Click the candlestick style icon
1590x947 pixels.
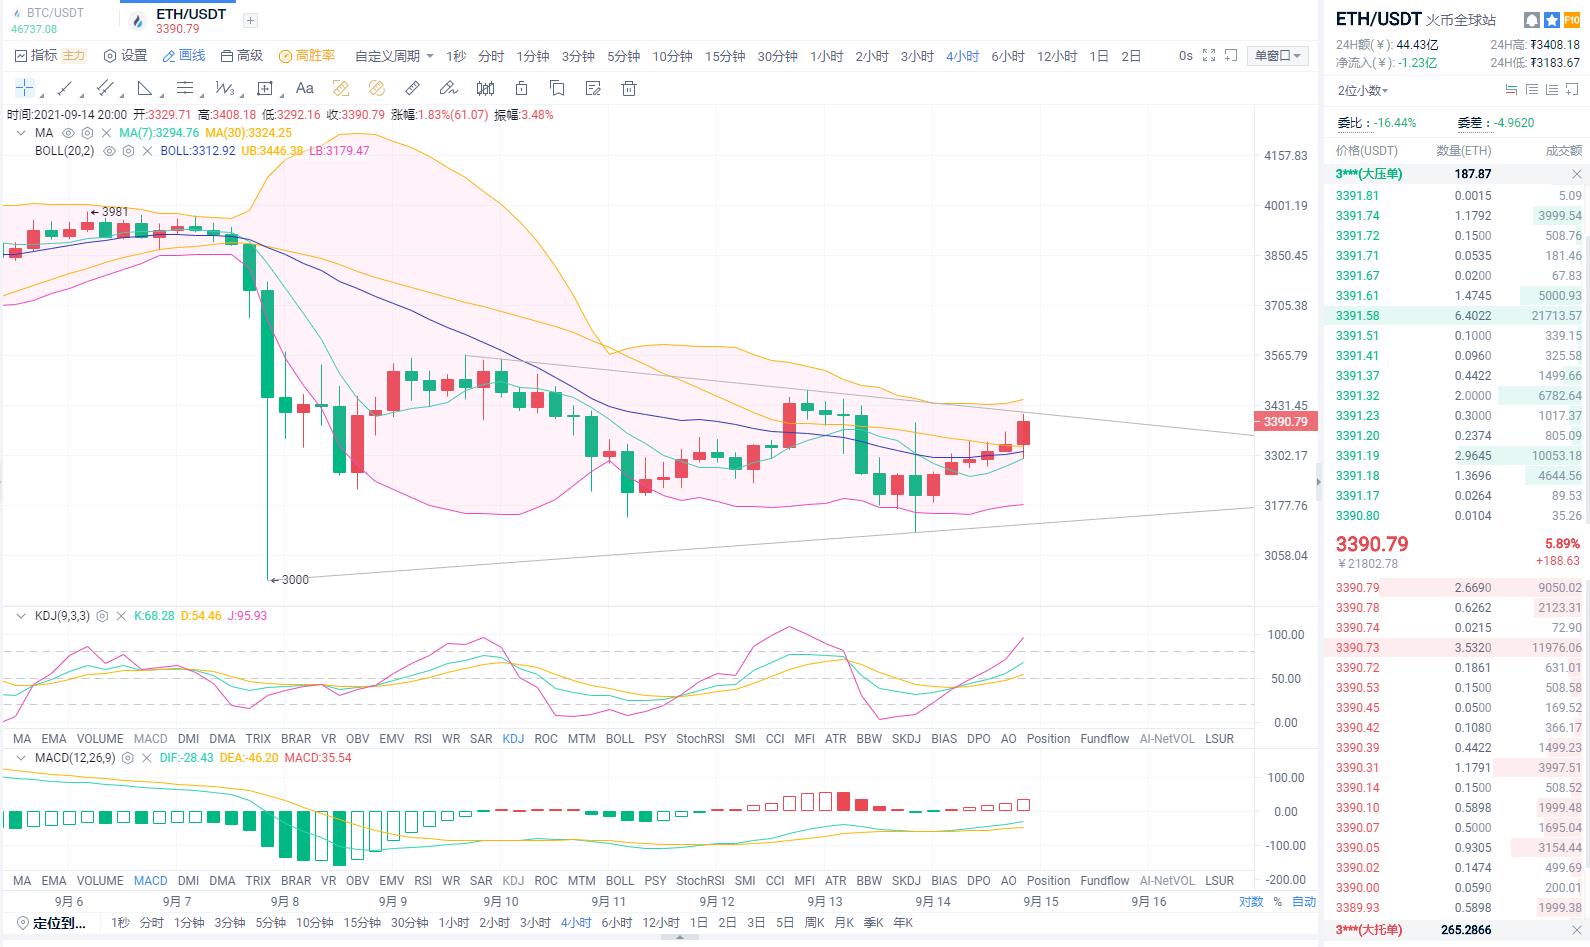tap(485, 88)
